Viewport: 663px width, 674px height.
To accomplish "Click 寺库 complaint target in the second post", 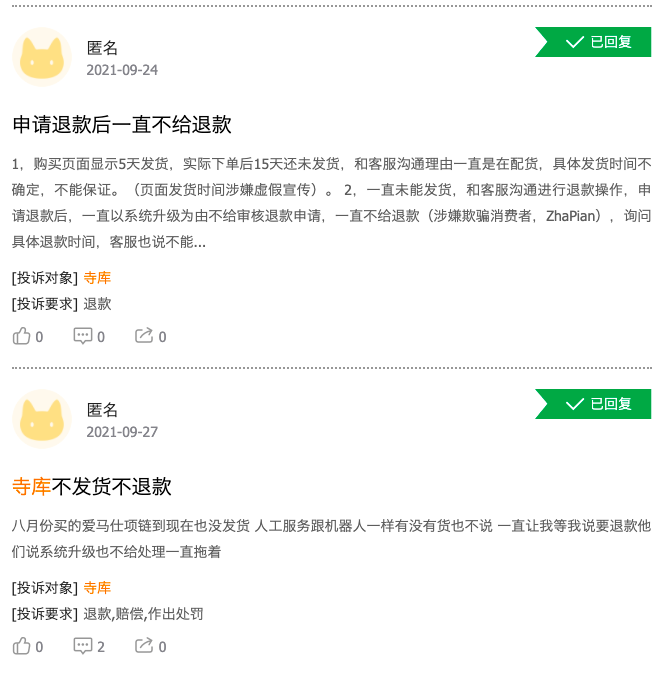I will [97, 588].
